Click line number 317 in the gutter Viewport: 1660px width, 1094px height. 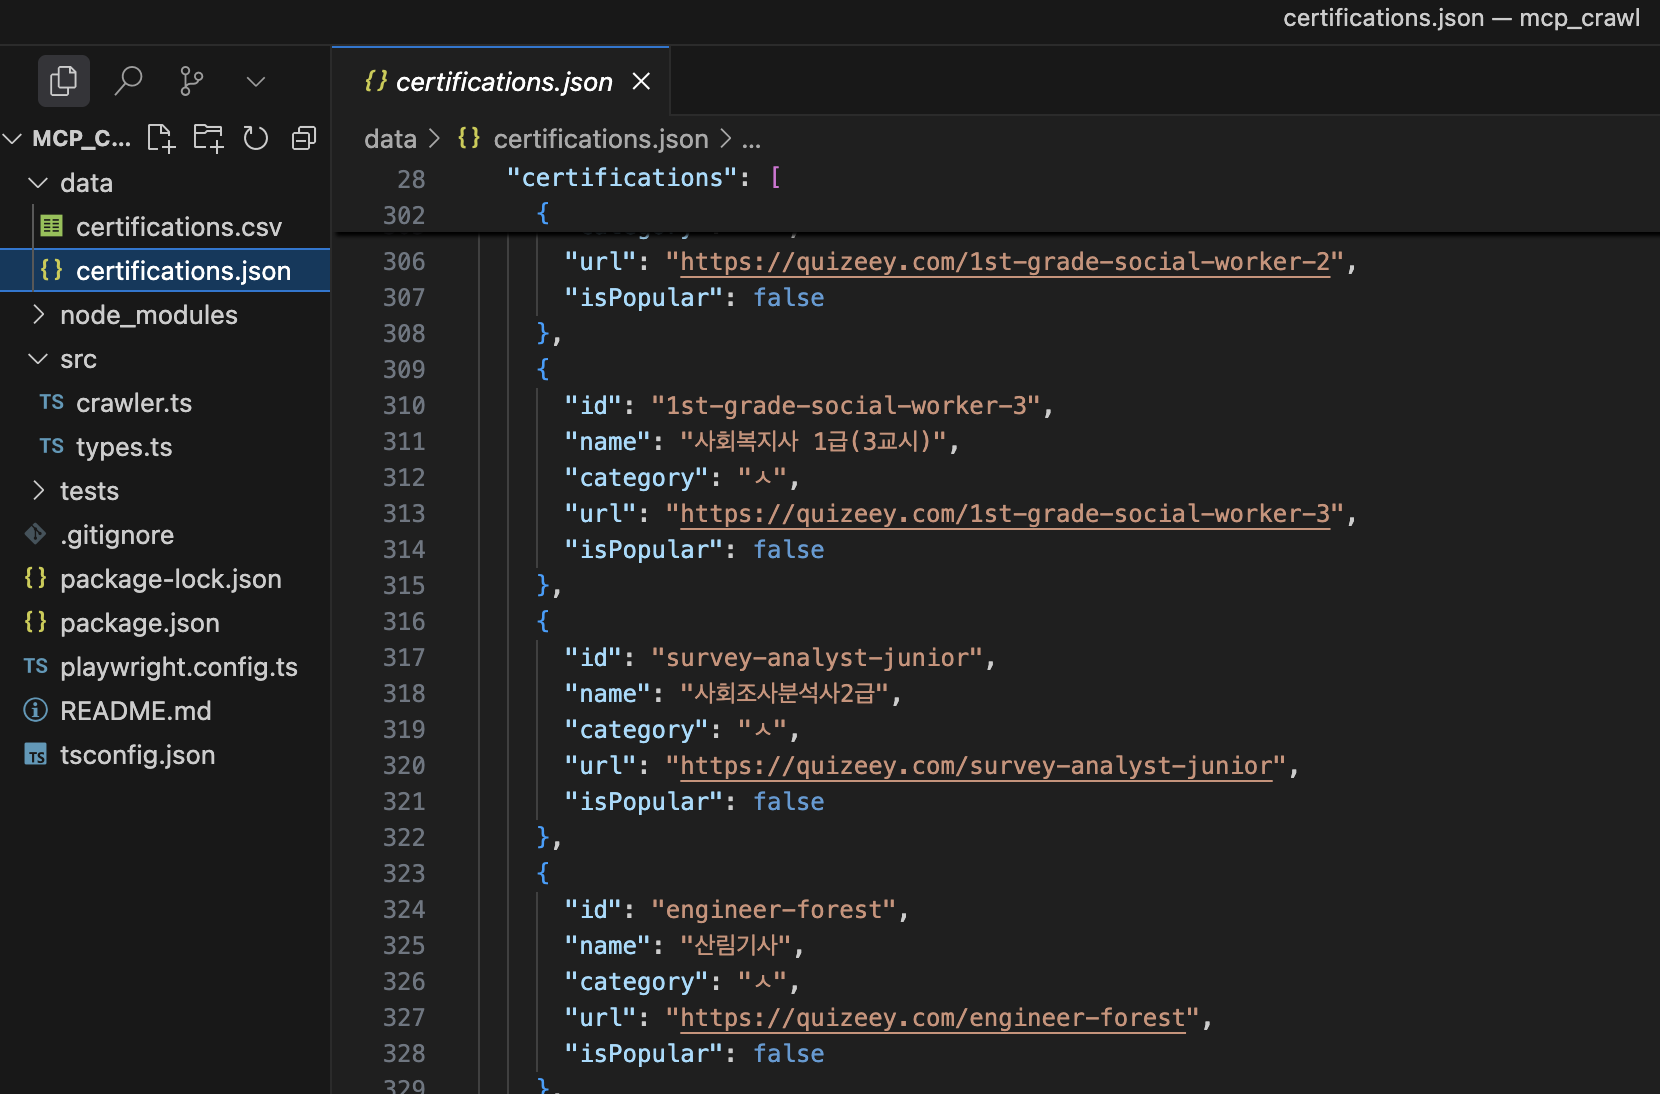coord(404,658)
